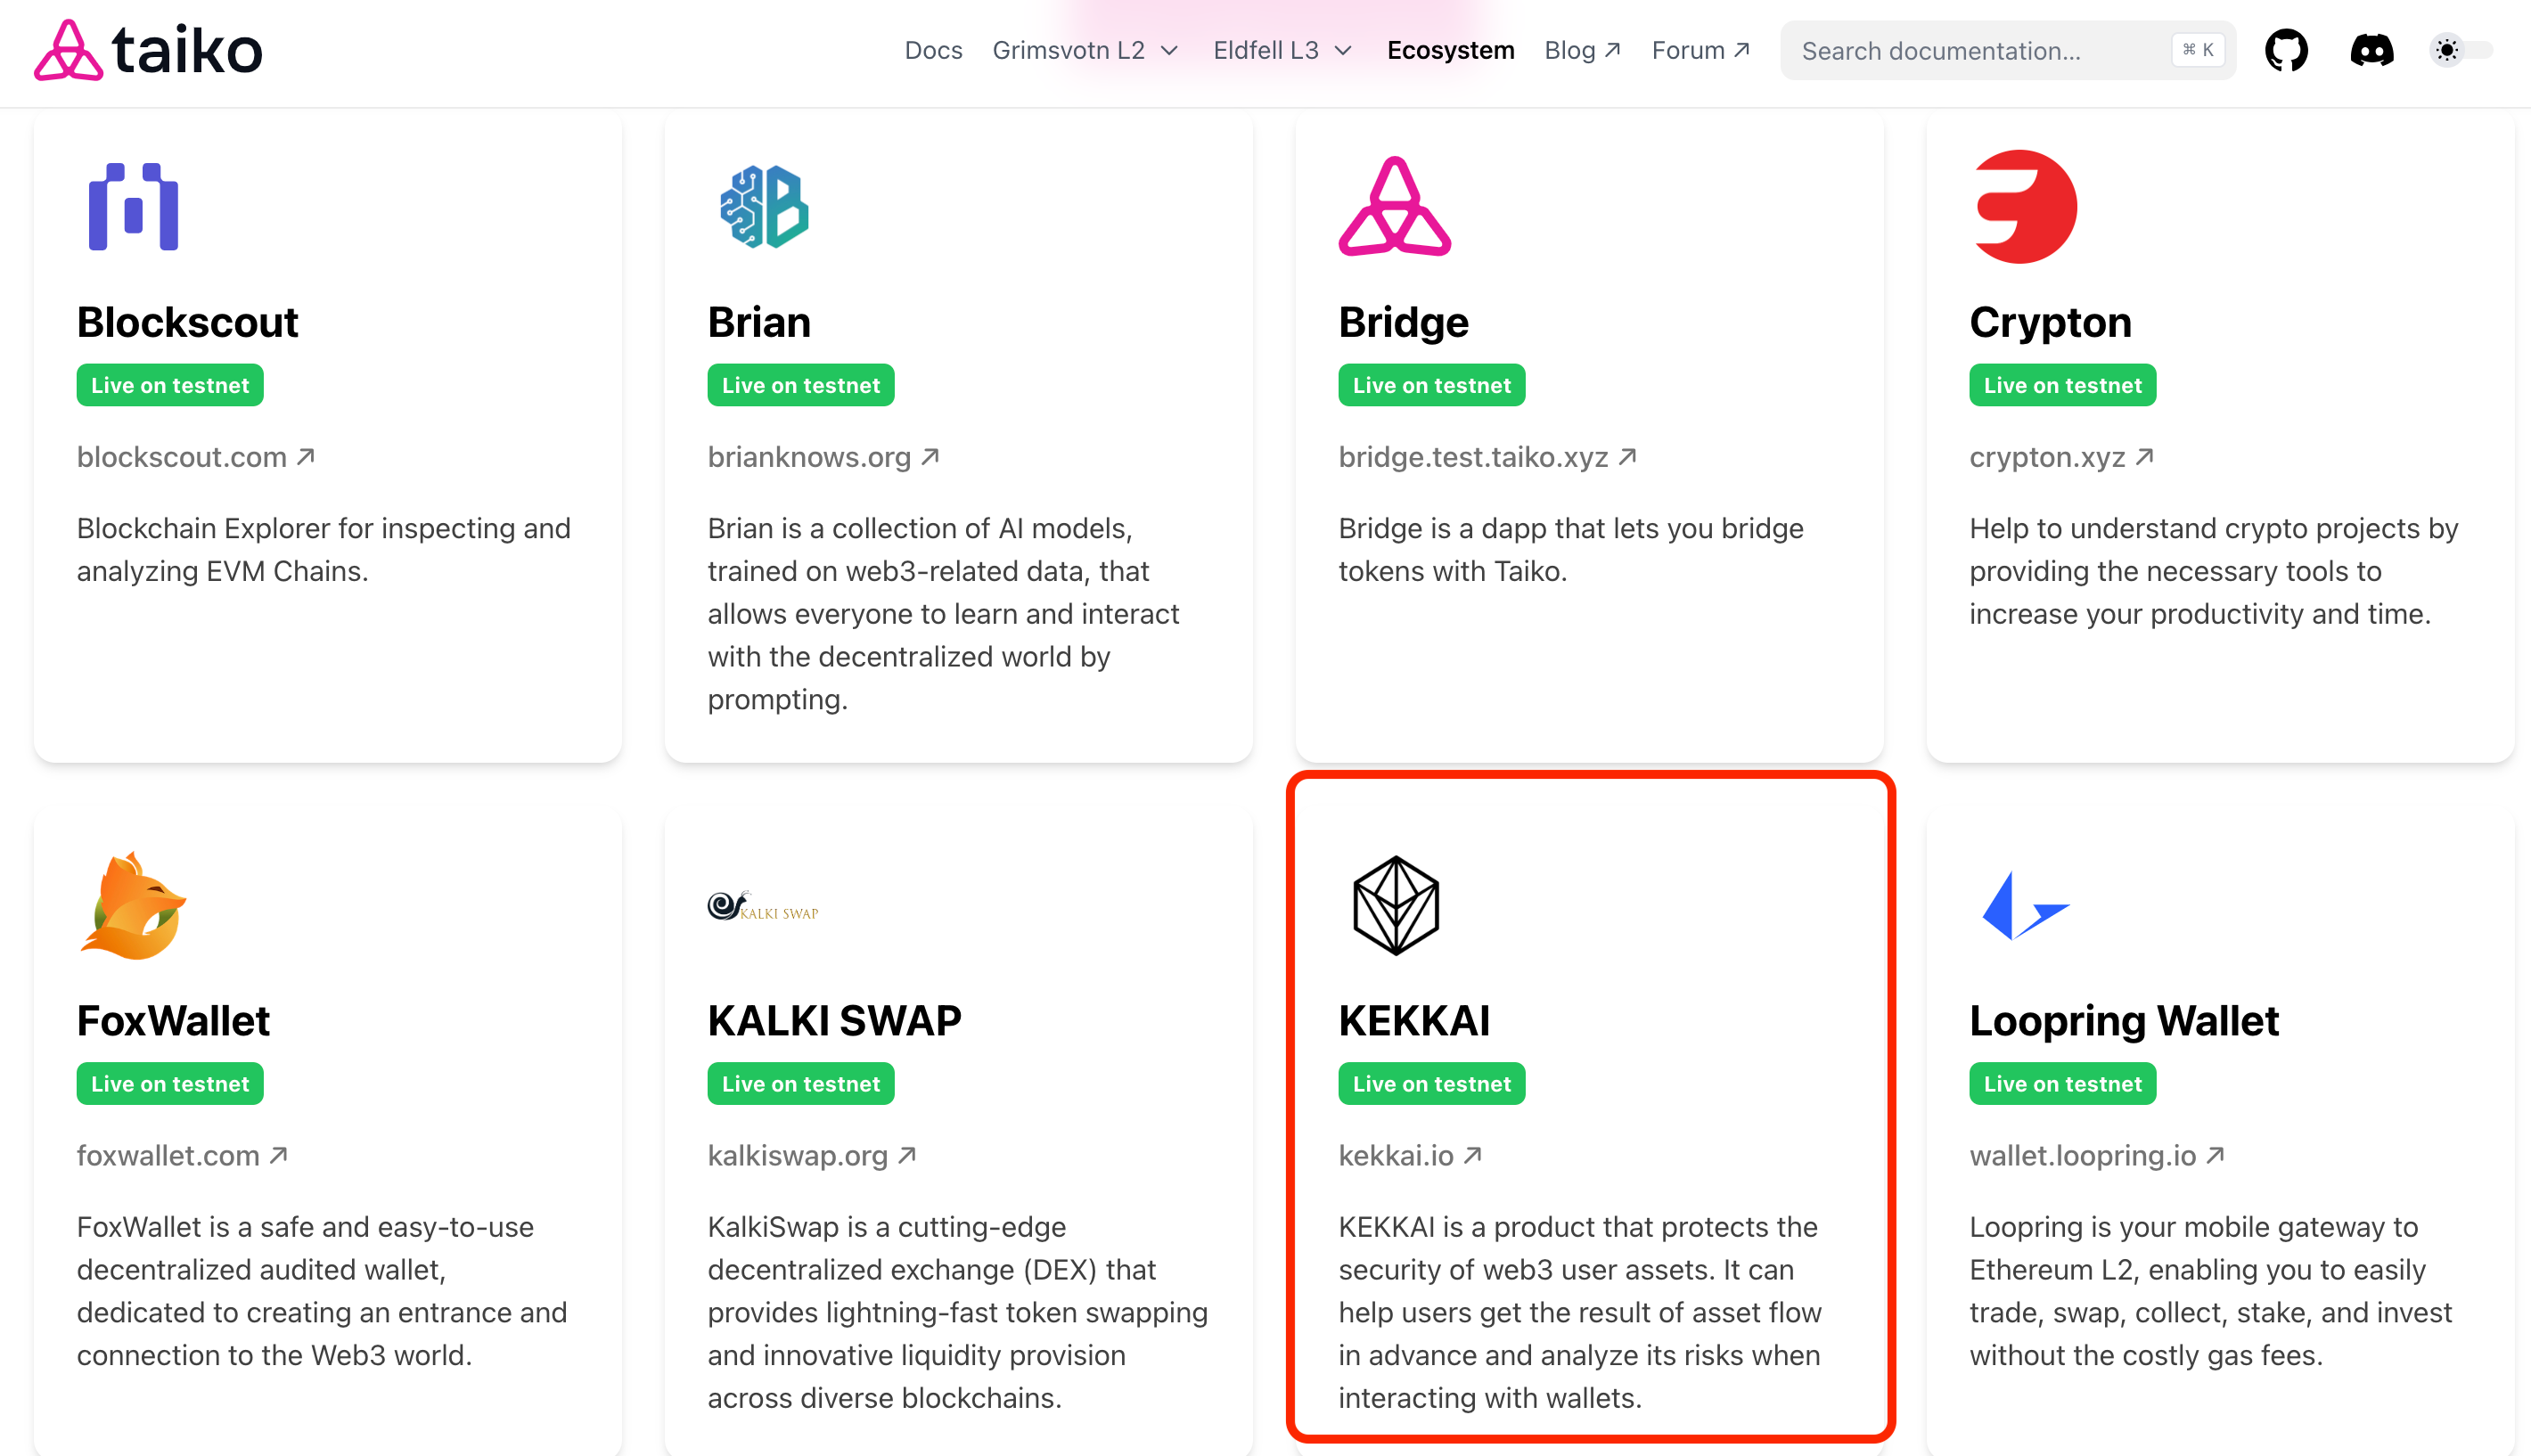The height and width of the screenshot is (1456, 2531).
Task: Expand the Grimsvotn L2 dropdown
Action: [1085, 50]
